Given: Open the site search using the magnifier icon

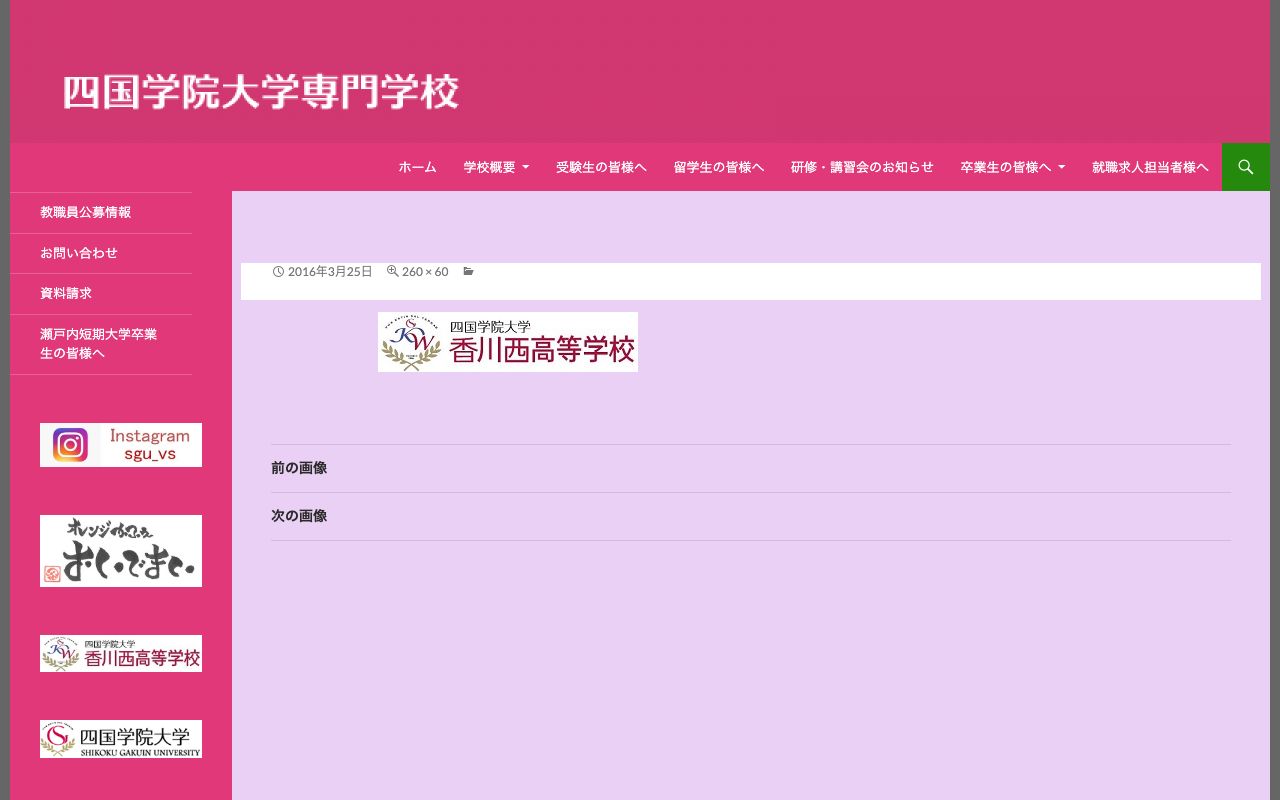Looking at the screenshot, I should pos(1245,167).
